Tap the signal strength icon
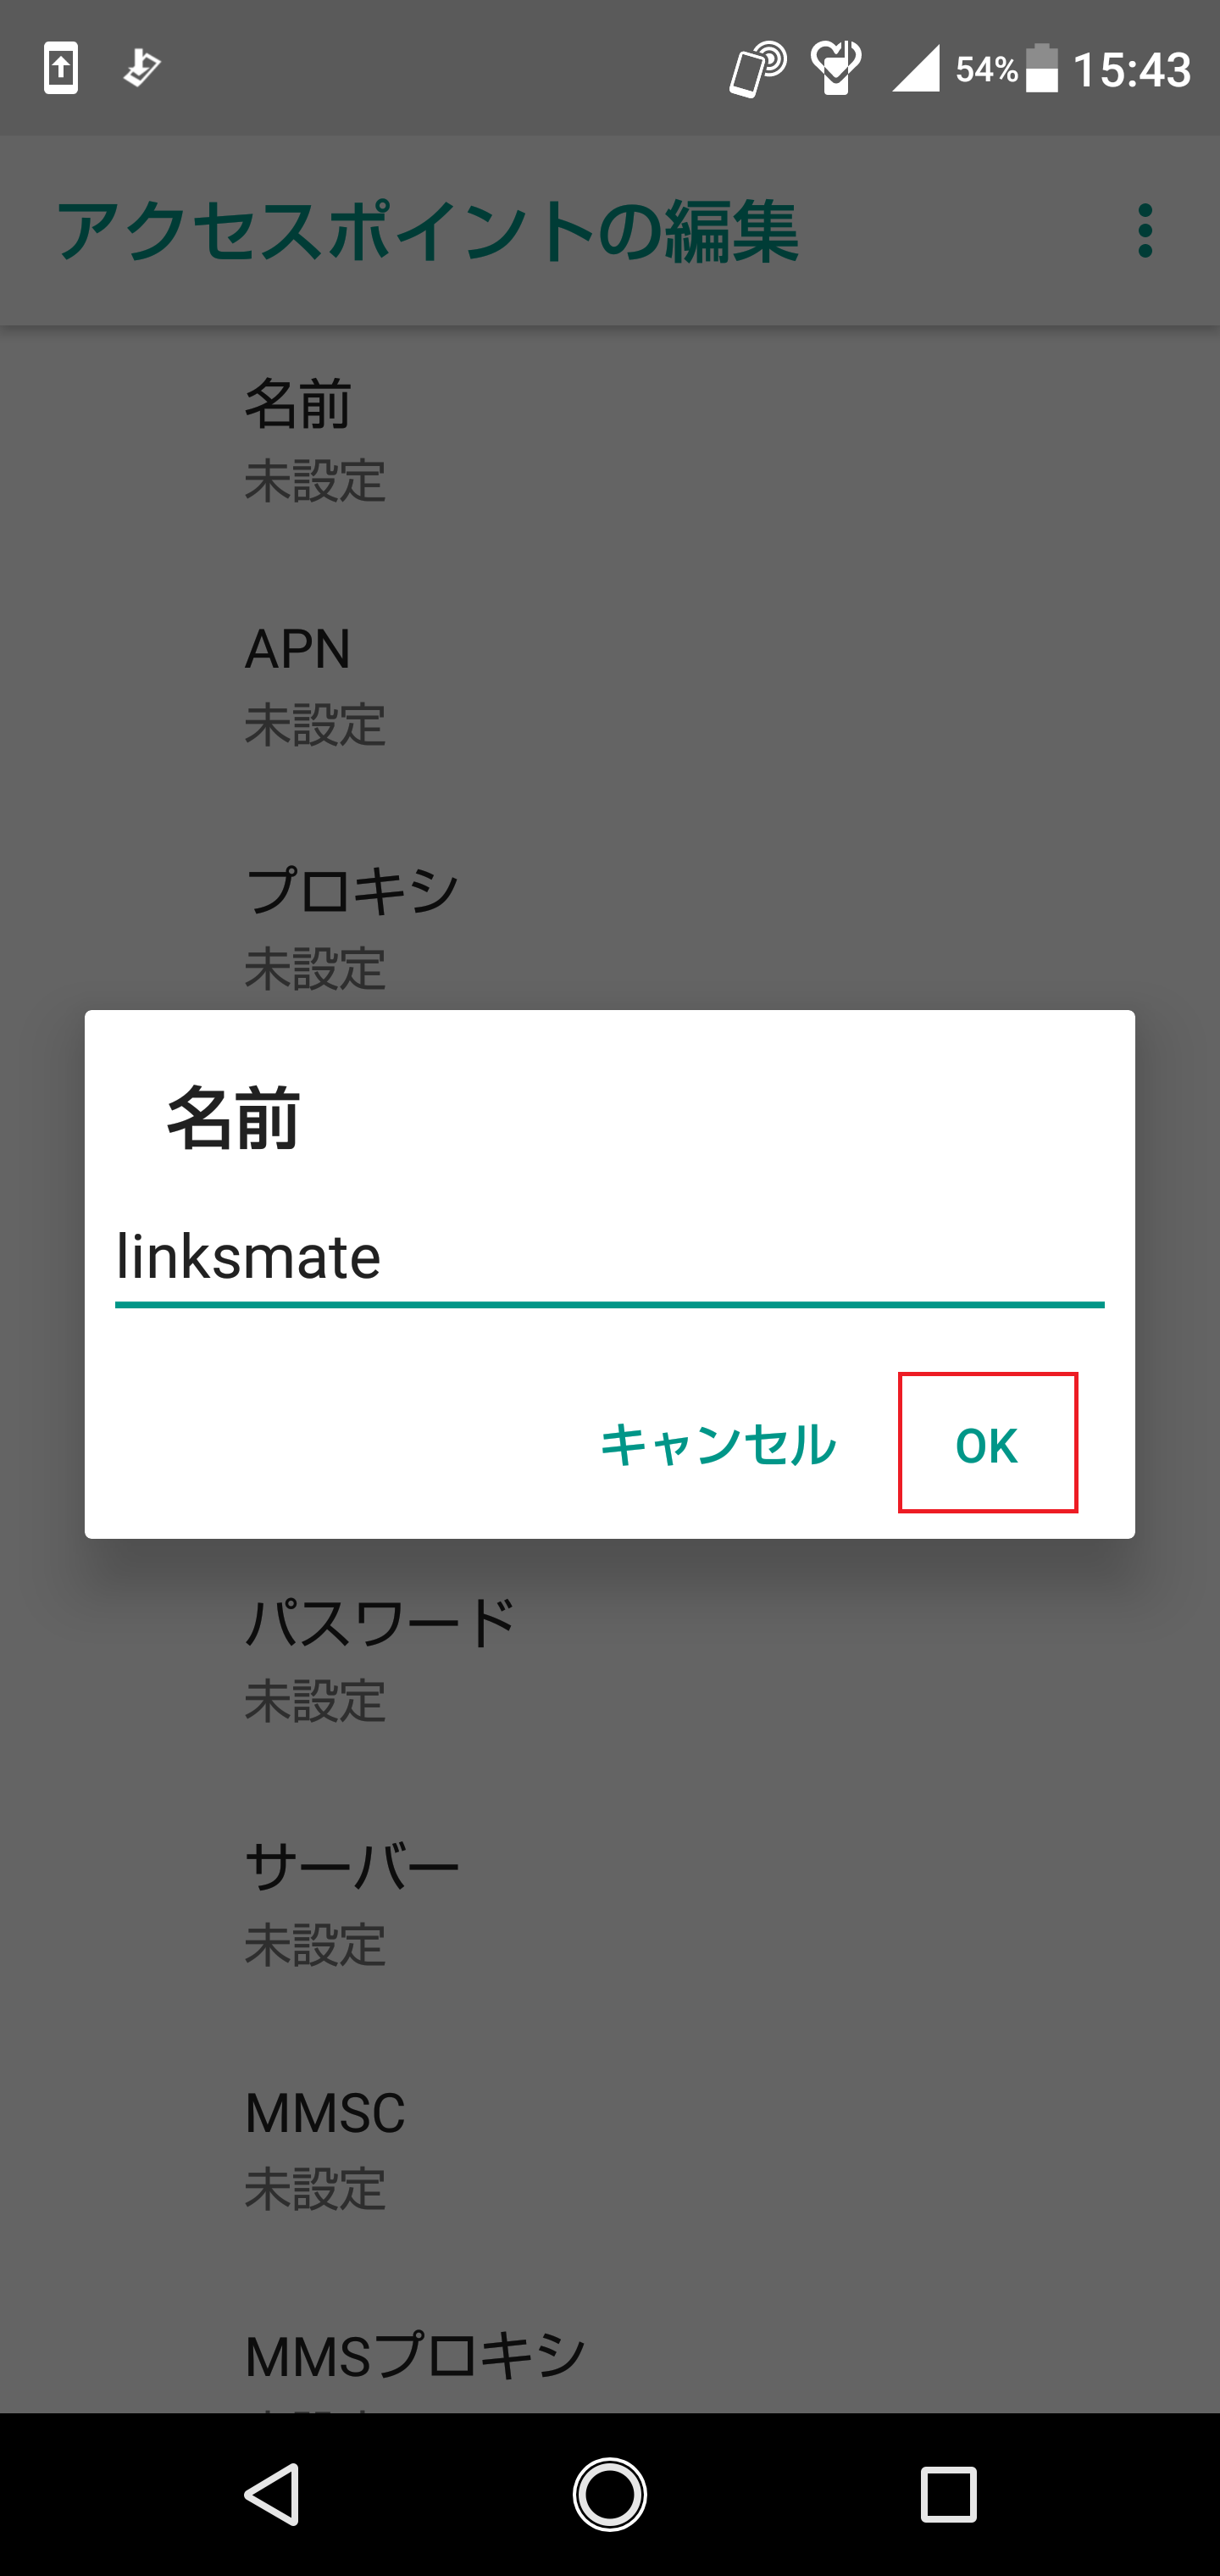 (915, 67)
